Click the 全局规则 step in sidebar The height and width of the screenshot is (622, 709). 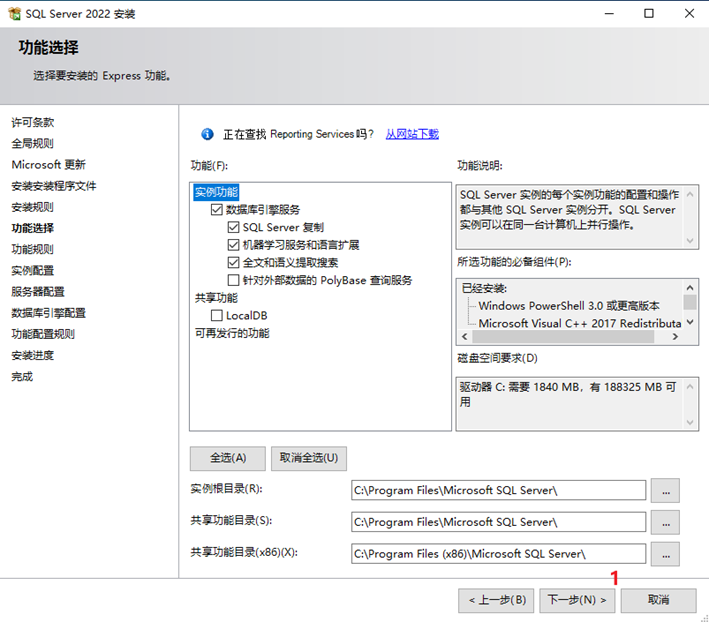pyautogui.click(x=33, y=144)
